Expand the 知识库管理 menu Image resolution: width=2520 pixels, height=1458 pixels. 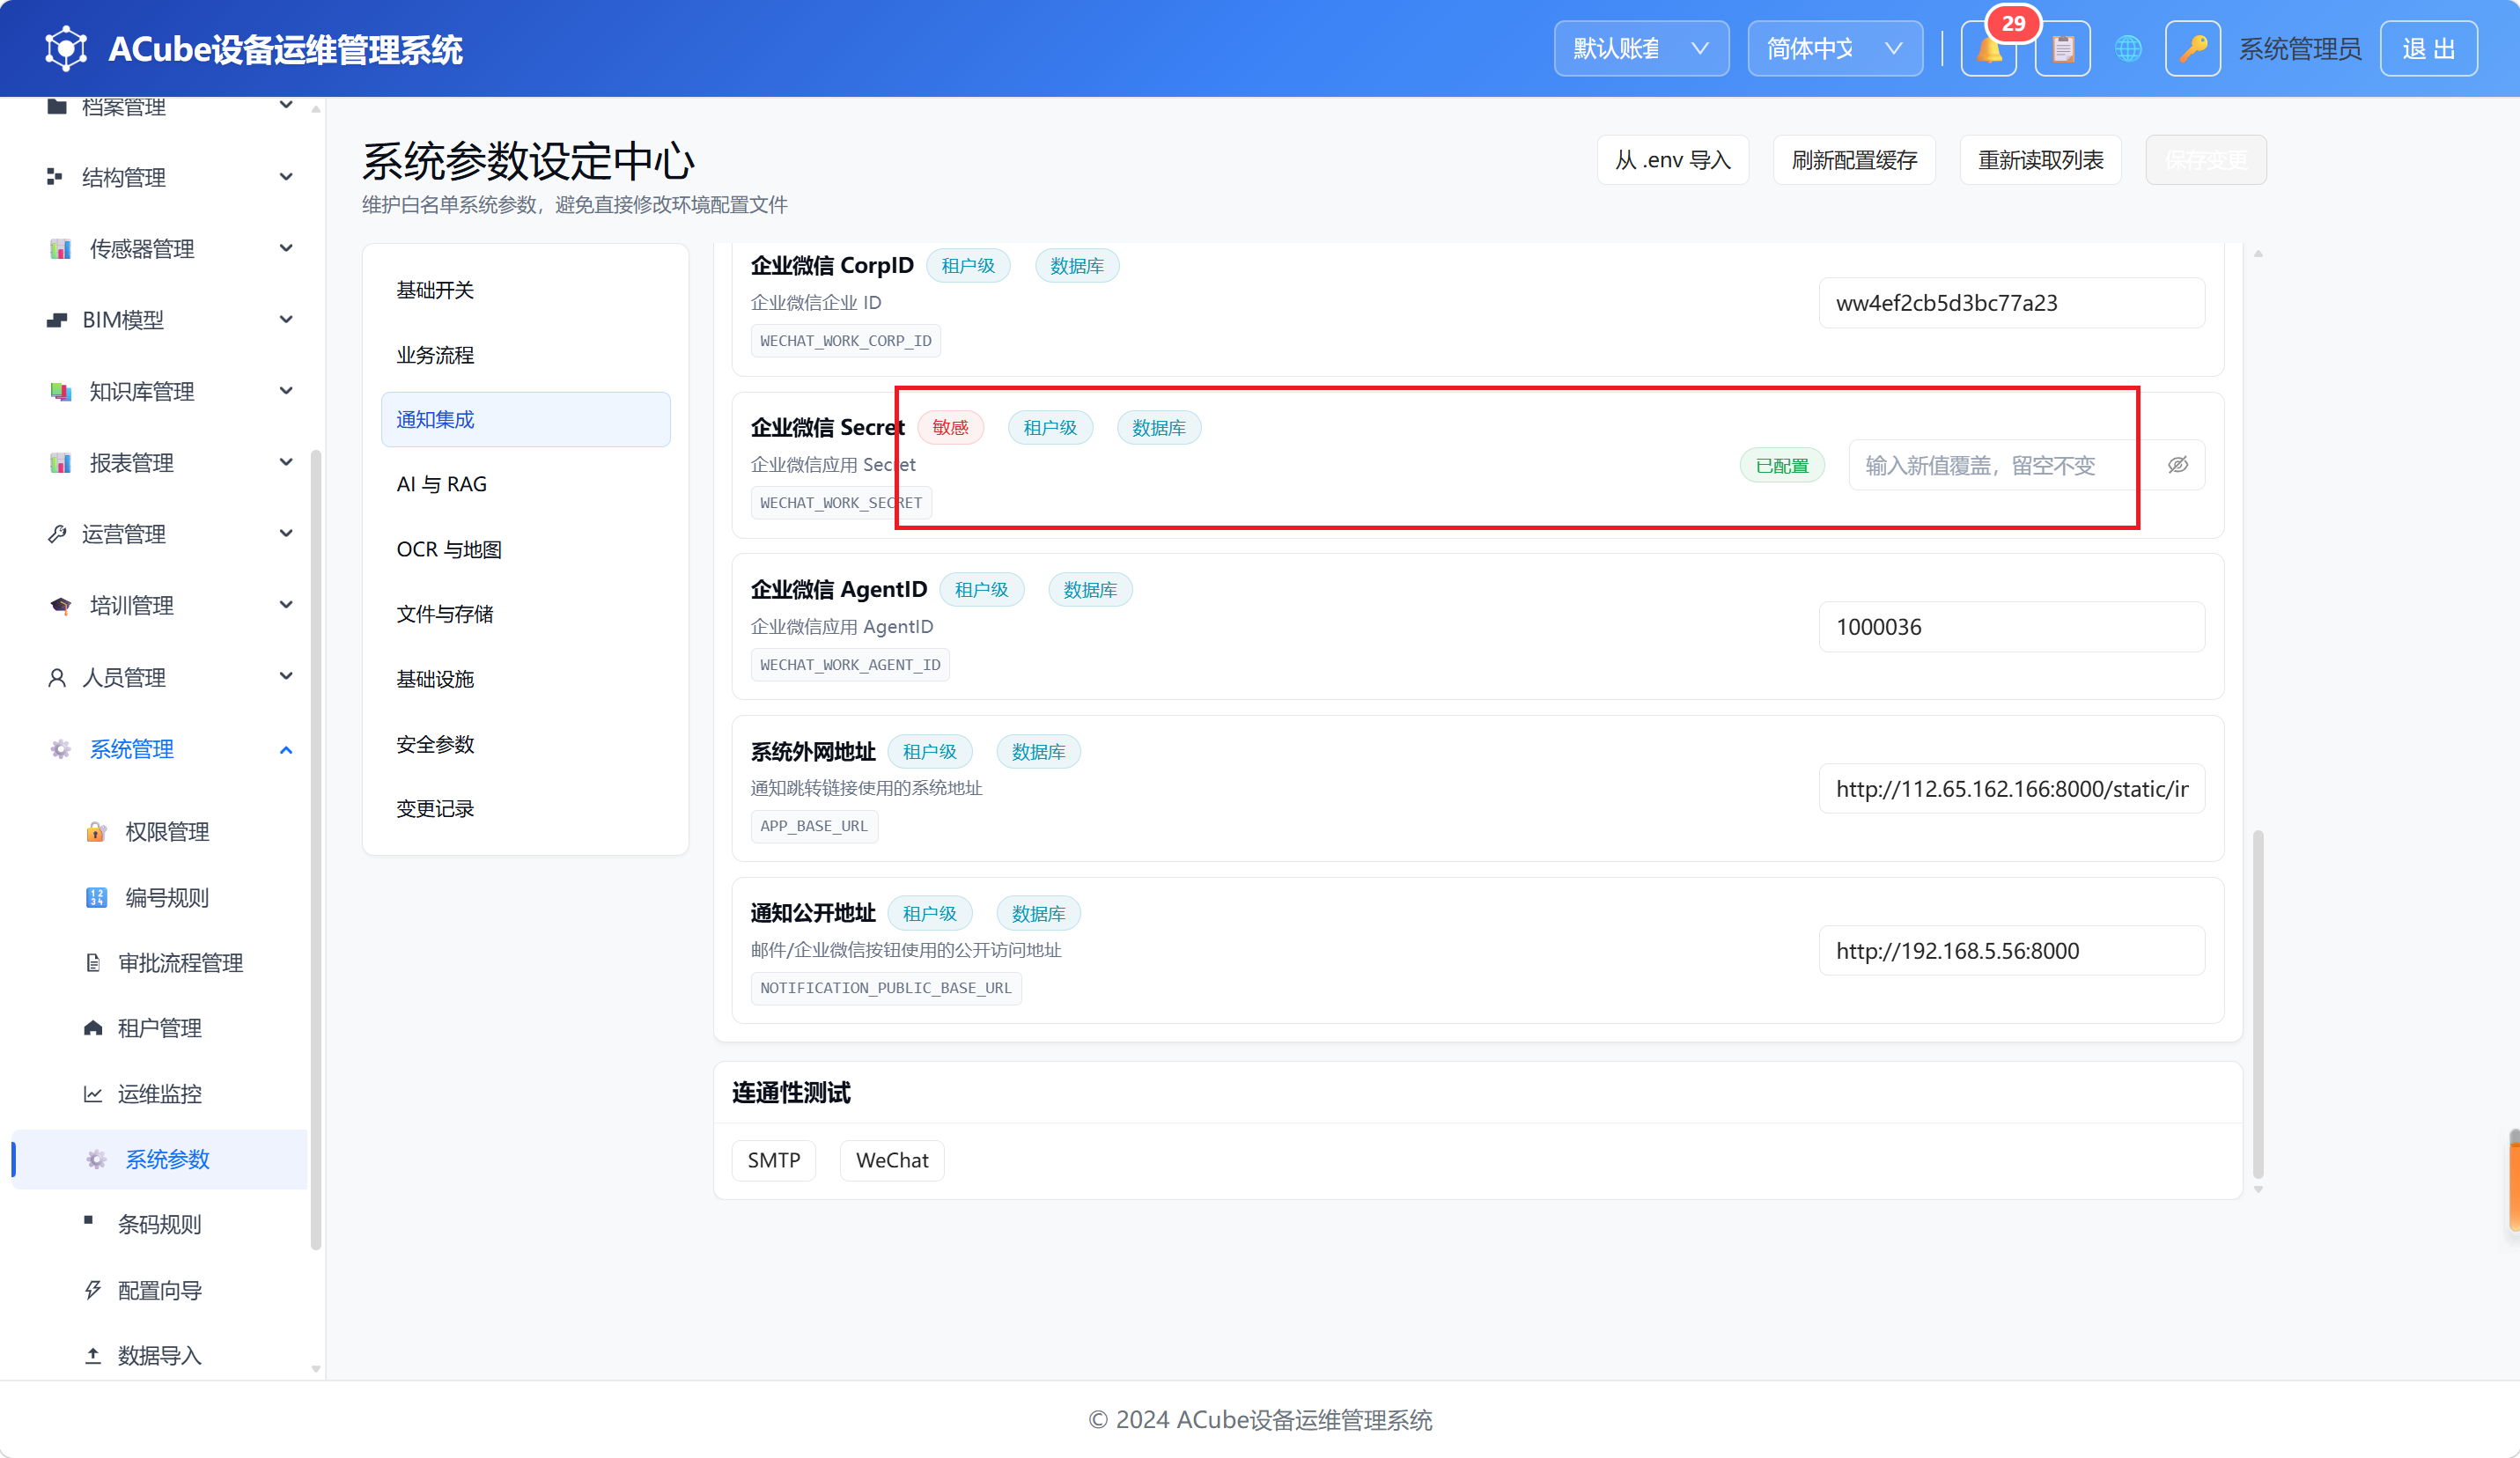point(170,391)
